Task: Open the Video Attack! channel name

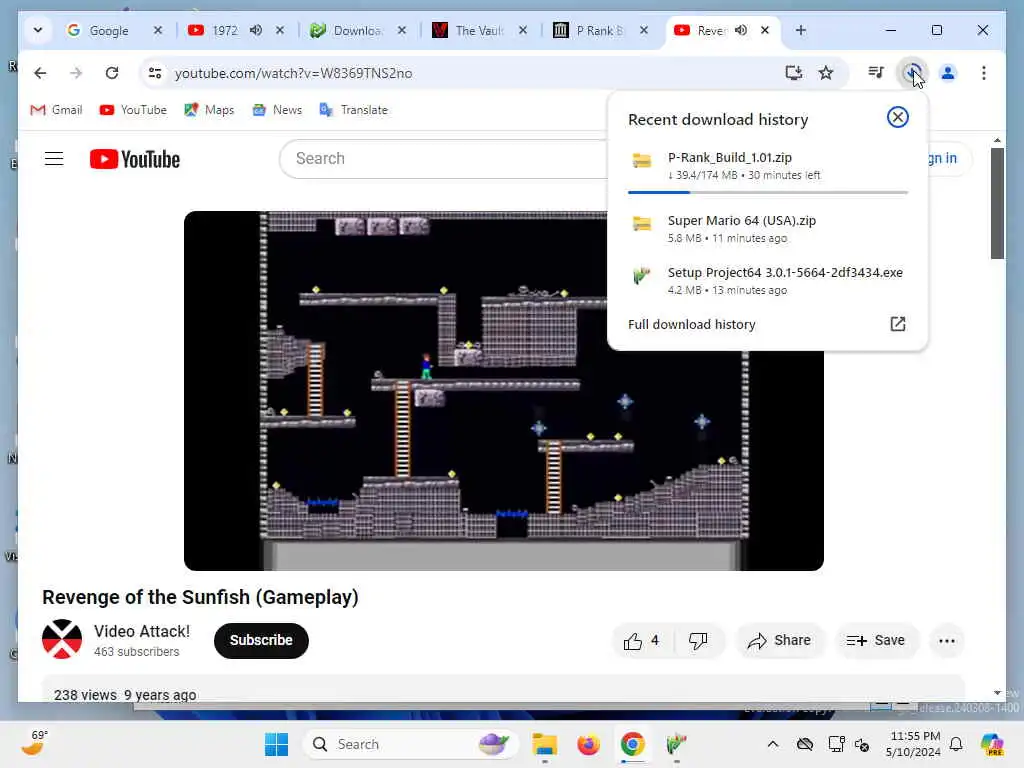Action: point(142,632)
